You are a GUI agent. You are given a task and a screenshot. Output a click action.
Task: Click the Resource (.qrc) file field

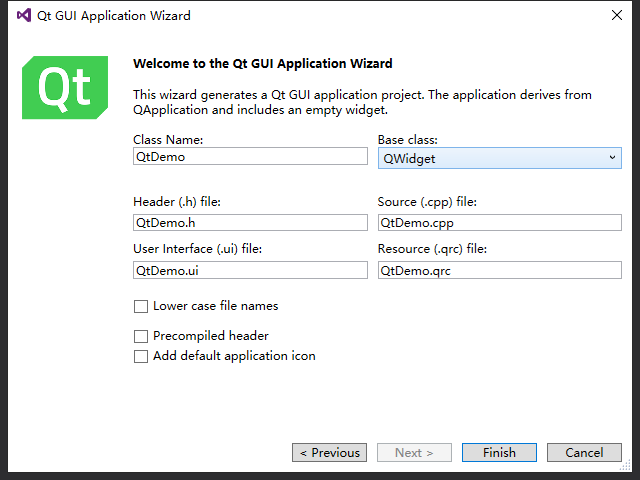pos(500,270)
